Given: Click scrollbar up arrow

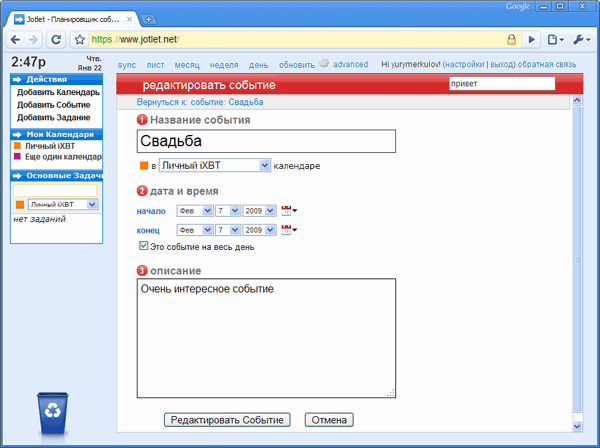Looking at the screenshot, I should 577,101.
